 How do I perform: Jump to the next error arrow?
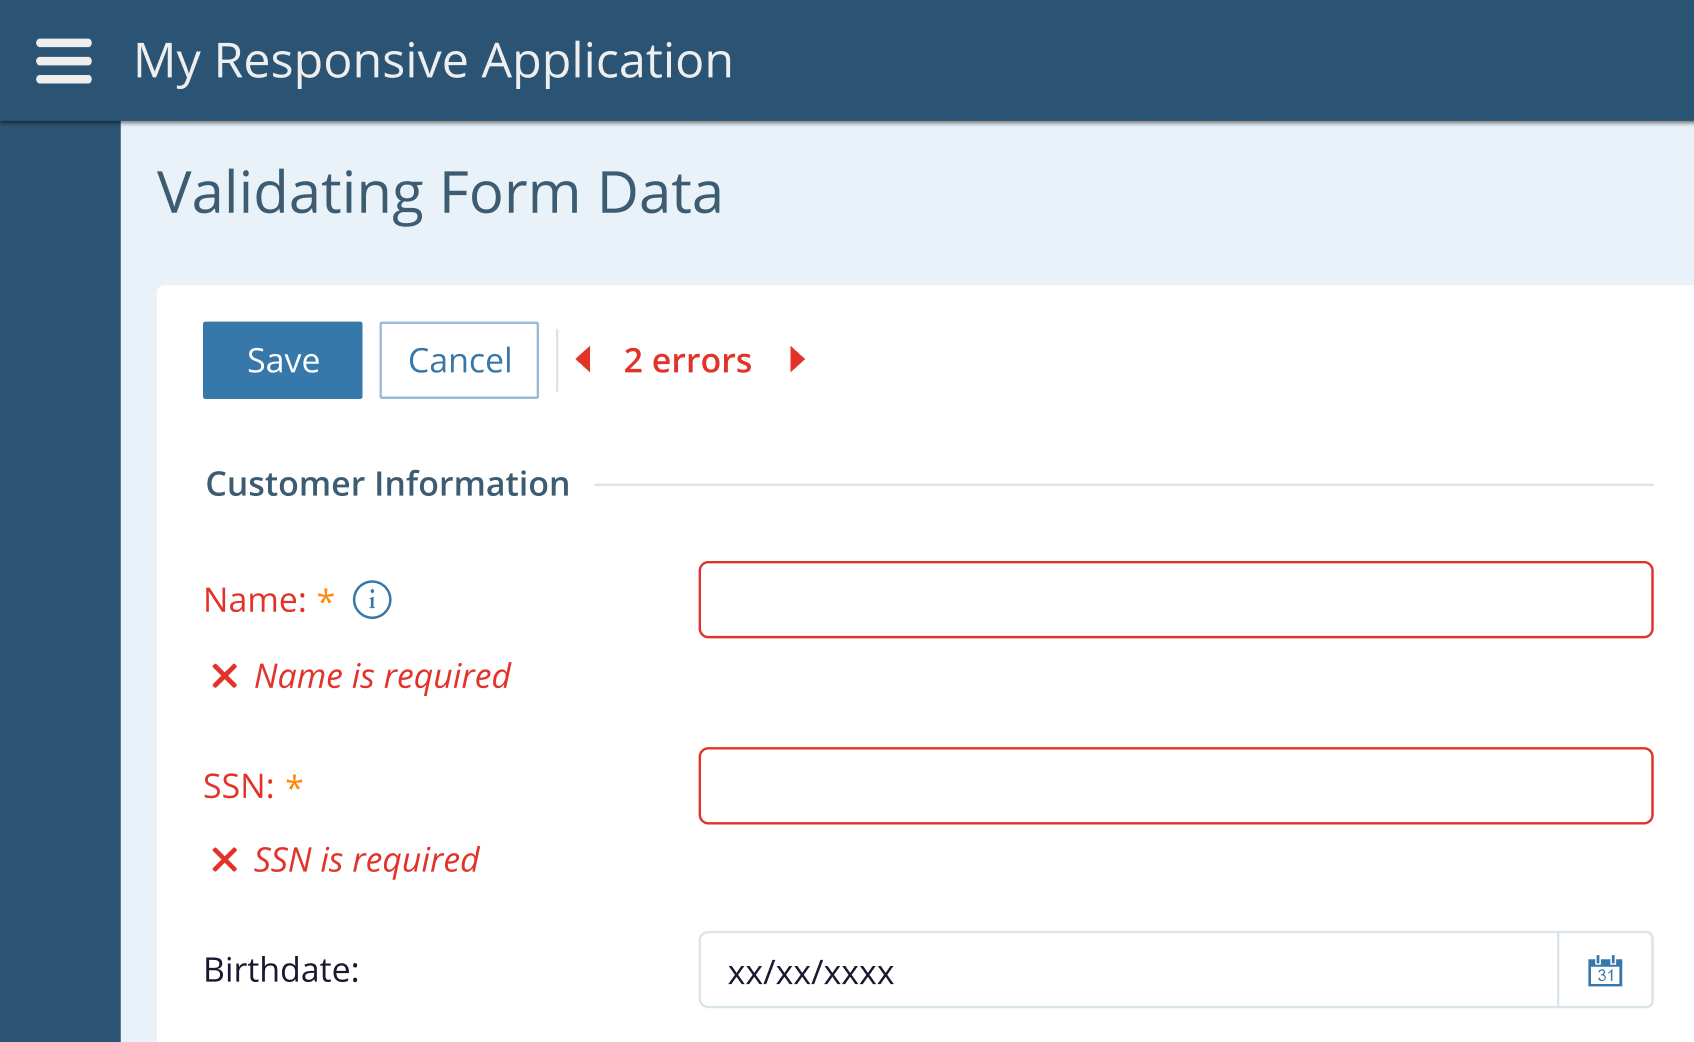point(797,359)
